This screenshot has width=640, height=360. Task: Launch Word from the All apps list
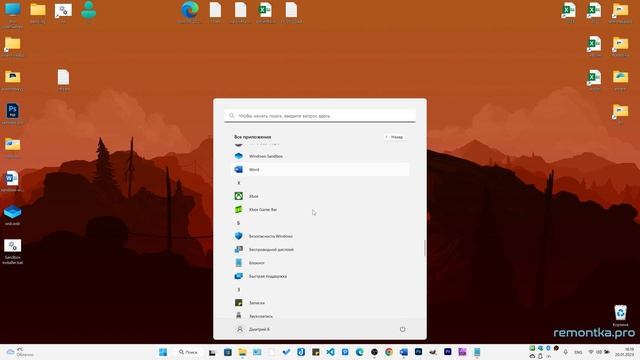coord(320,169)
